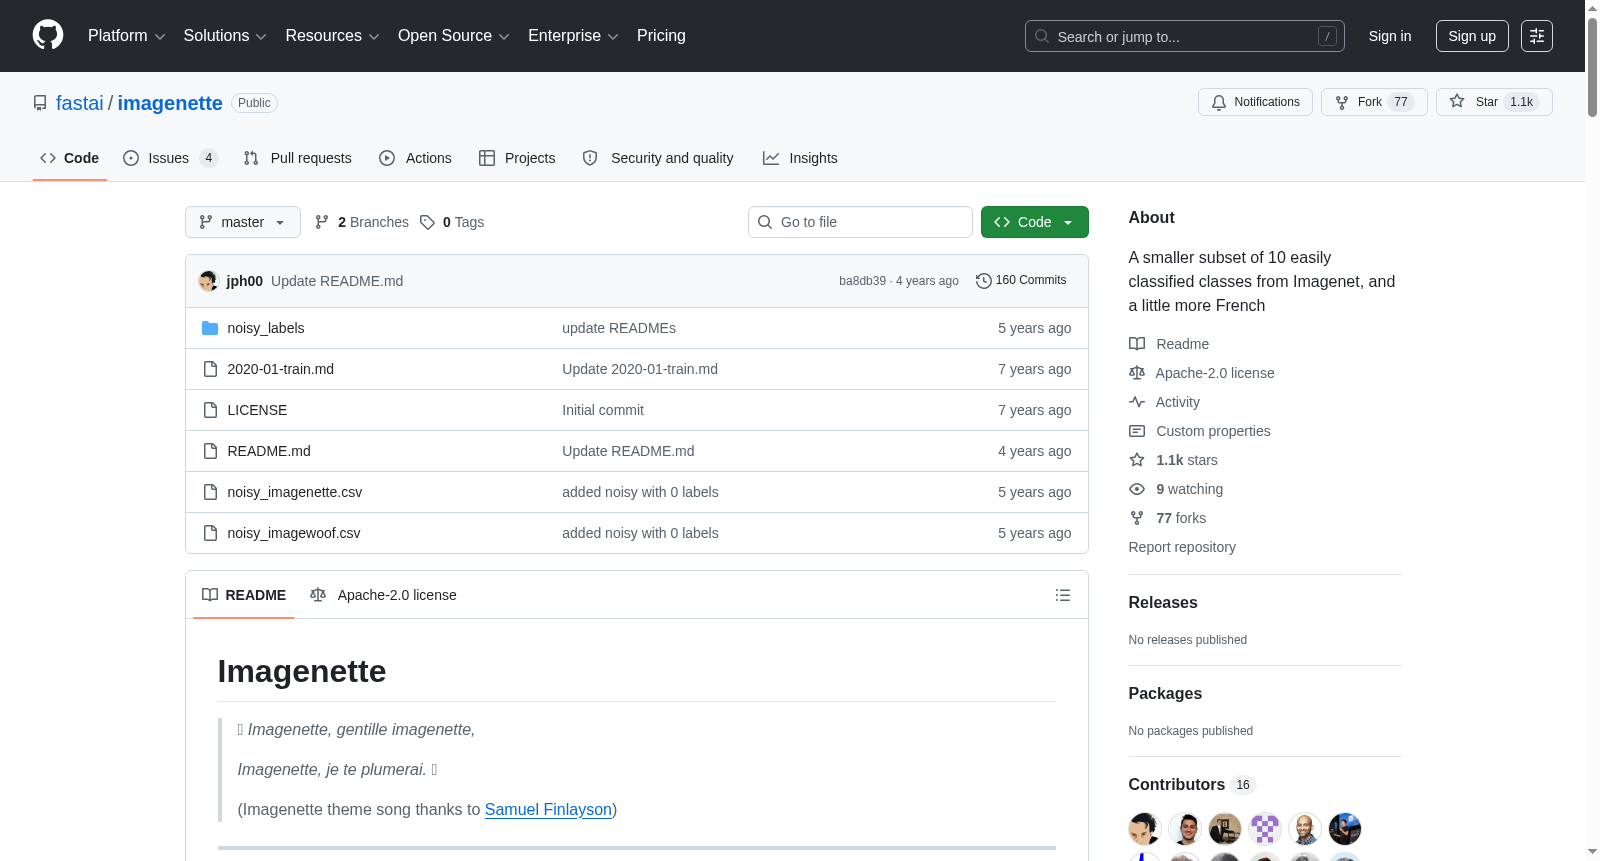The image size is (1600, 861).
Task: Click the file icon beside README.md
Action: tap(210, 451)
